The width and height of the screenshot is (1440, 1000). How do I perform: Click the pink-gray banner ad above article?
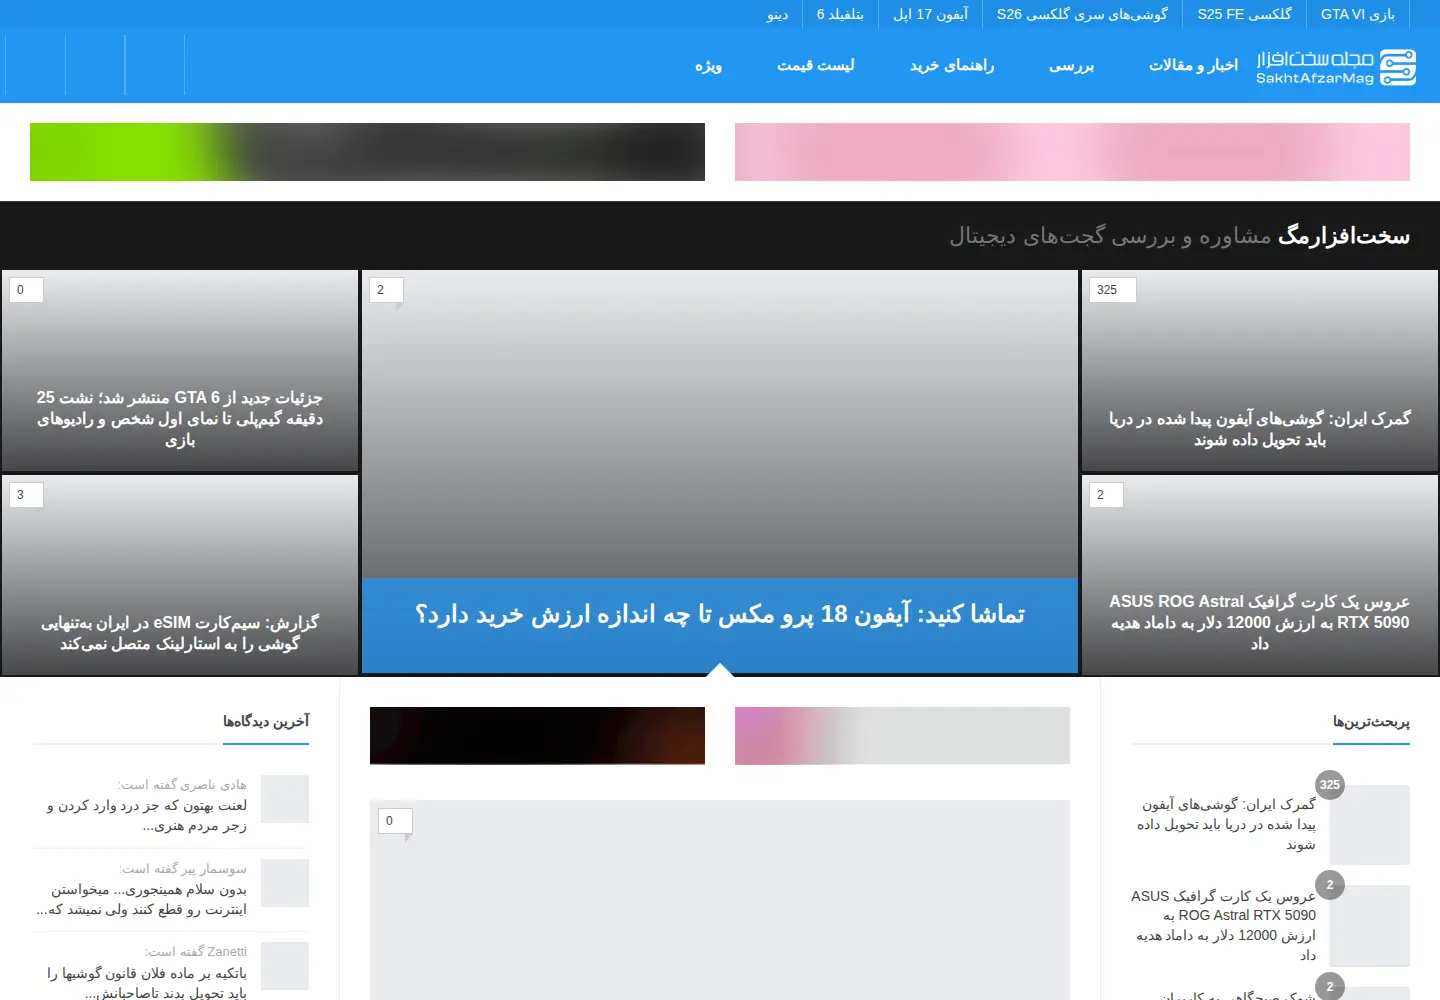pos(902,736)
